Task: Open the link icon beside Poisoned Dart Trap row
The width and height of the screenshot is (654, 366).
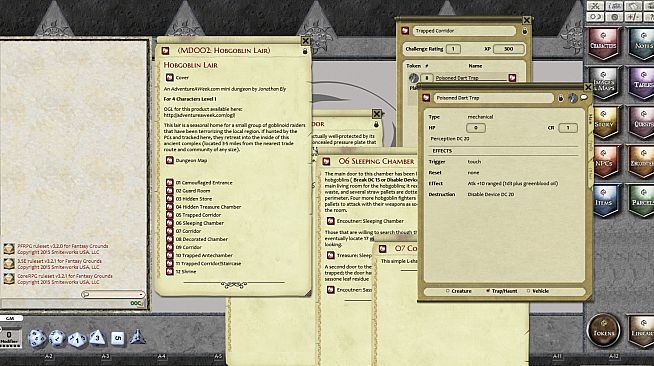Action: click(512, 78)
